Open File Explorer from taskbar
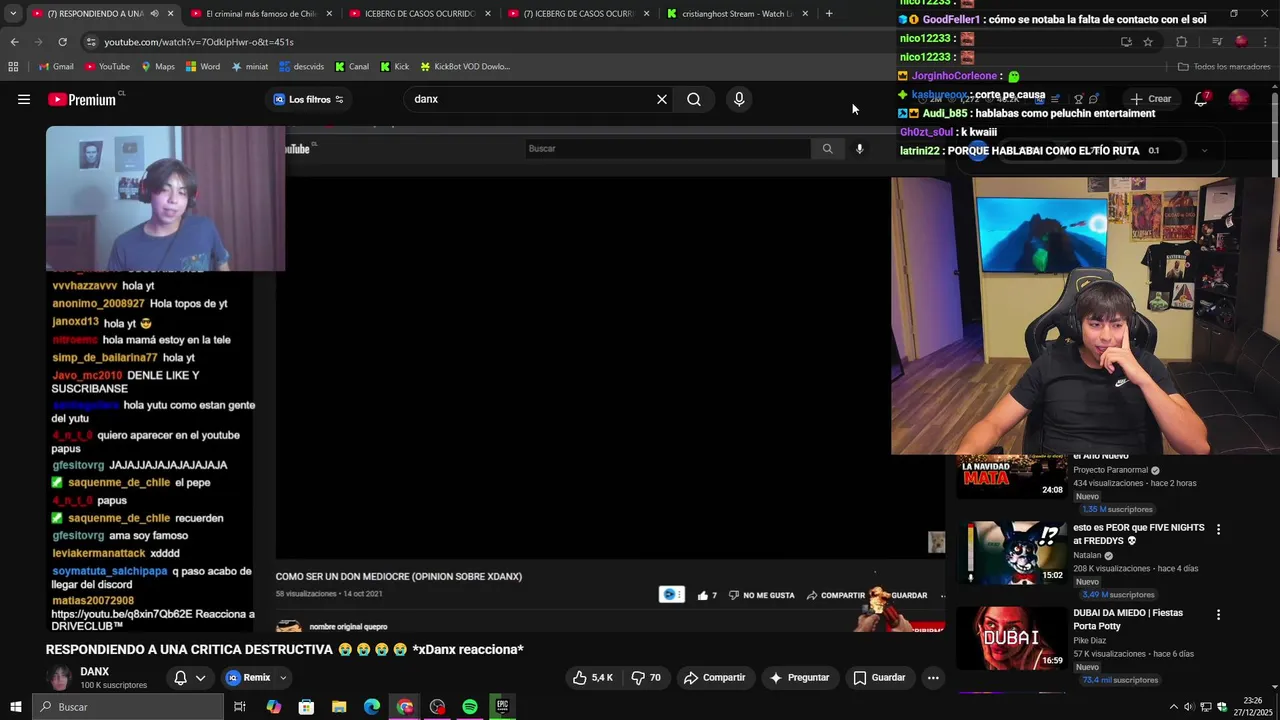This screenshot has width=1280, height=720. click(x=339, y=707)
